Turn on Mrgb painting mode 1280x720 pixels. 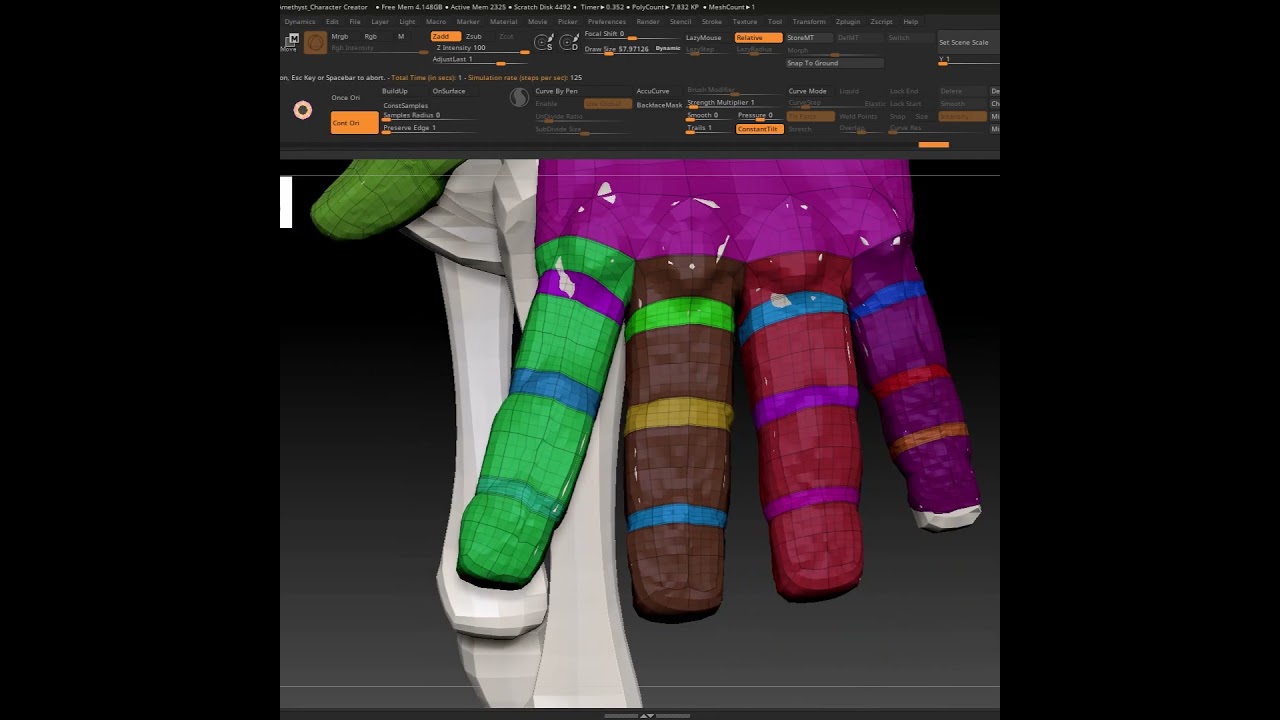340,37
